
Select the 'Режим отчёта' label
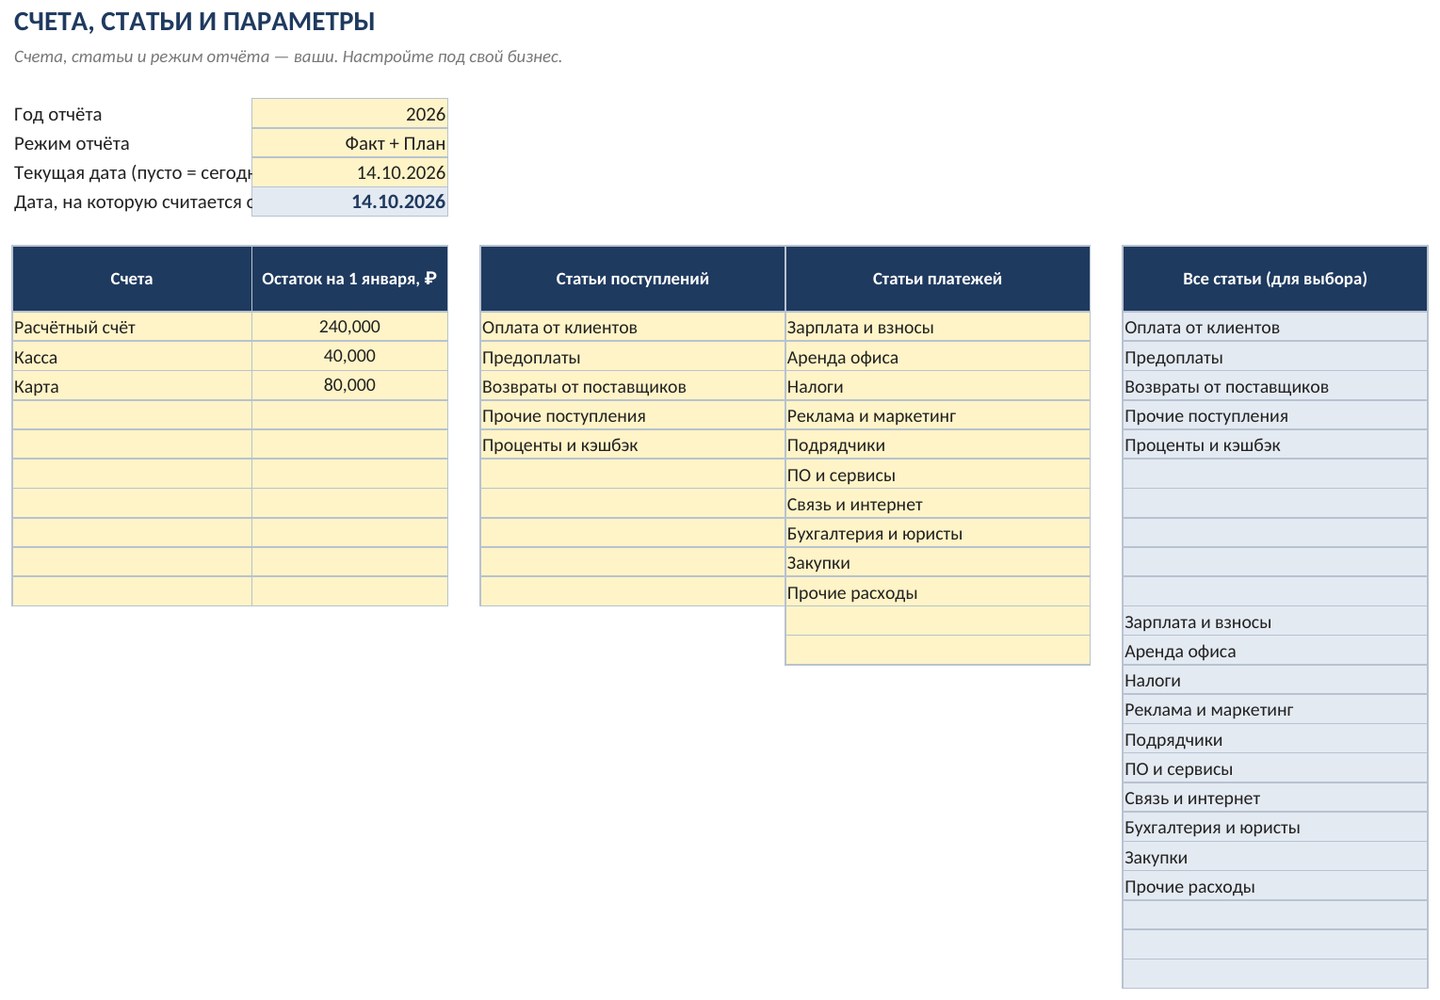click(71, 143)
